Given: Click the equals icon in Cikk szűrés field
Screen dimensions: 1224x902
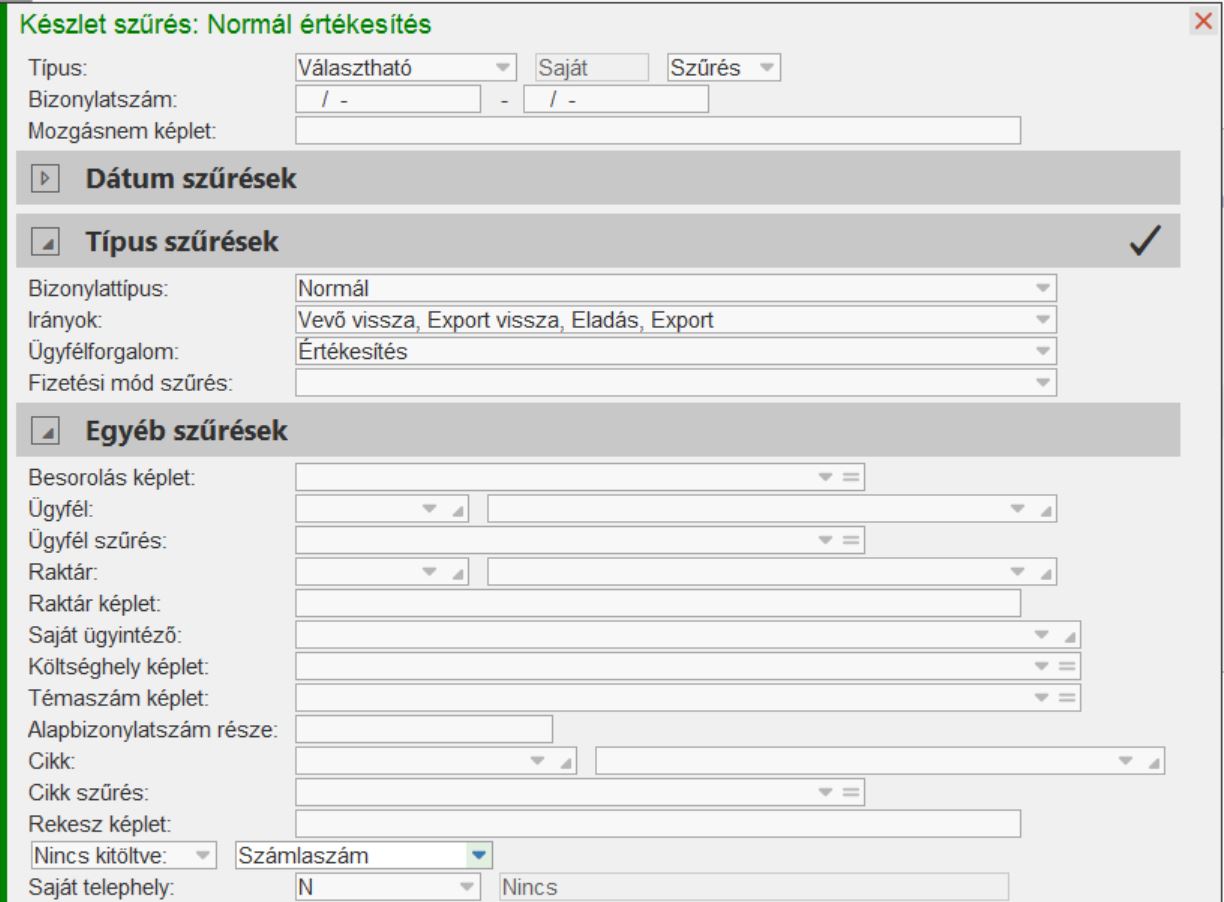Looking at the screenshot, I should tap(851, 792).
